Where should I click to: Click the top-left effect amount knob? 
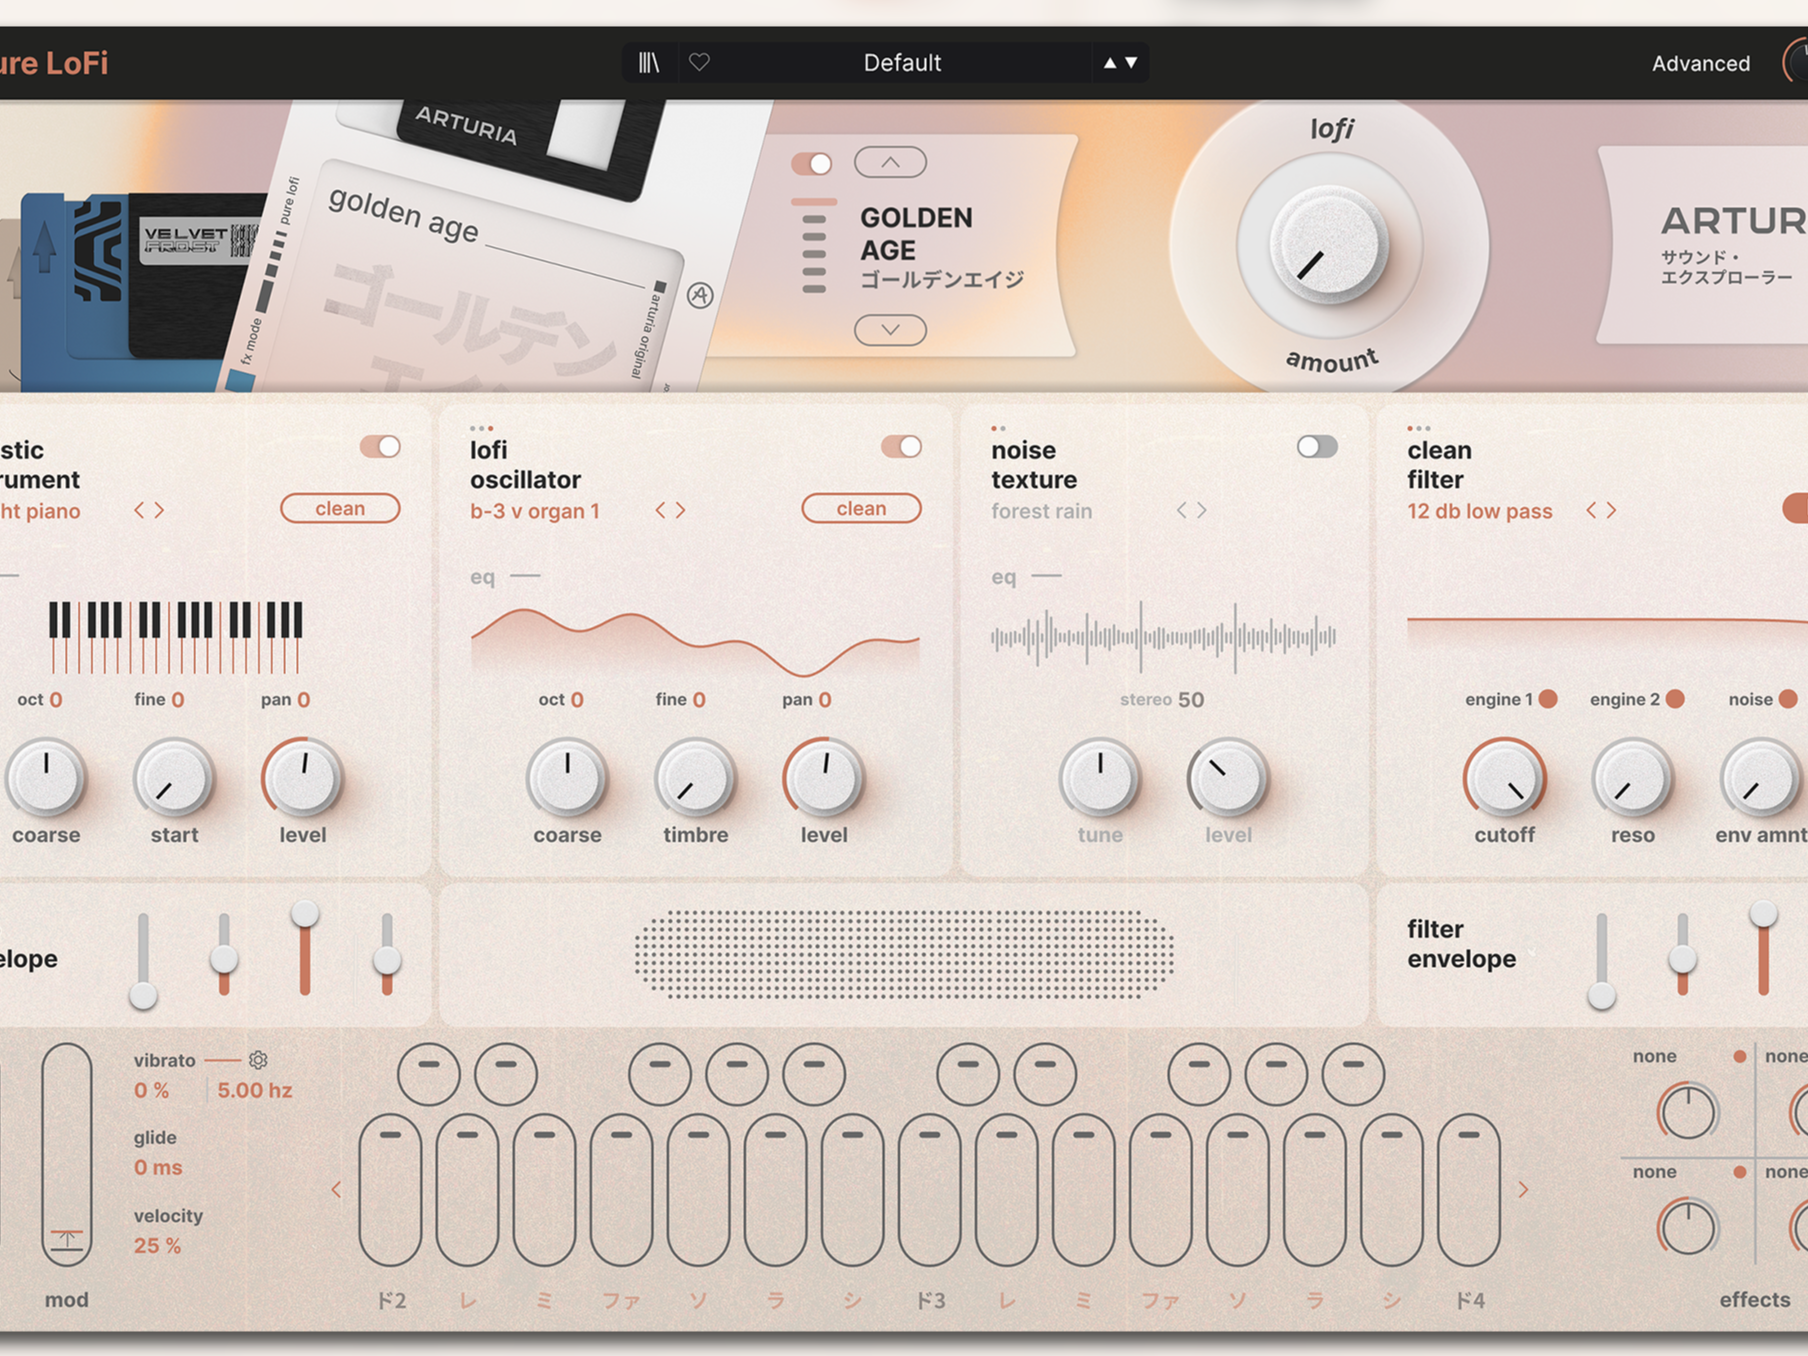pyautogui.click(x=1688, y=1111)
